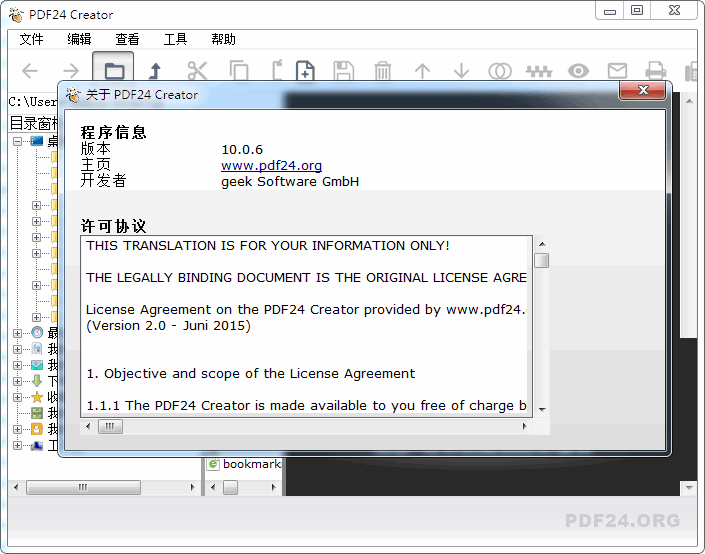Open the 编辑 menu
705x554 pixels.
pyautogui.click(x=79, y=40)
